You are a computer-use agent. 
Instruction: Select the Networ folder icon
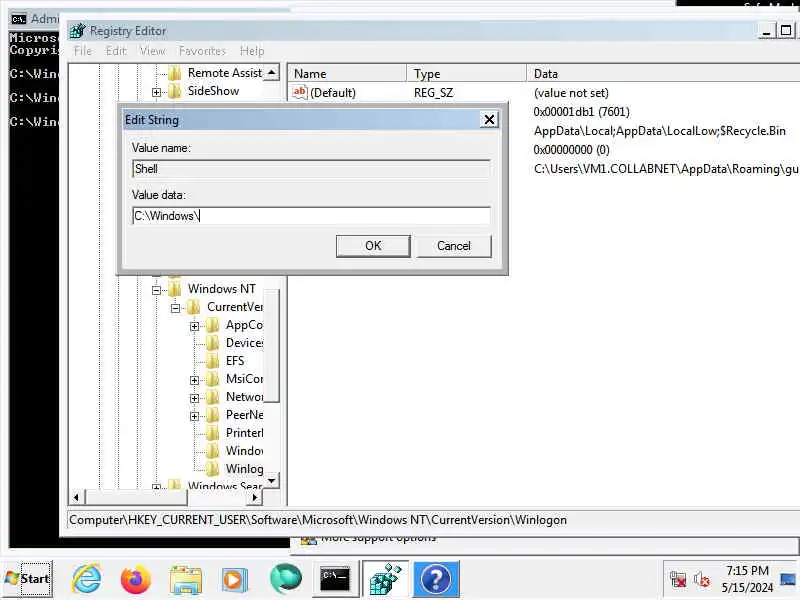coord(213,397)
